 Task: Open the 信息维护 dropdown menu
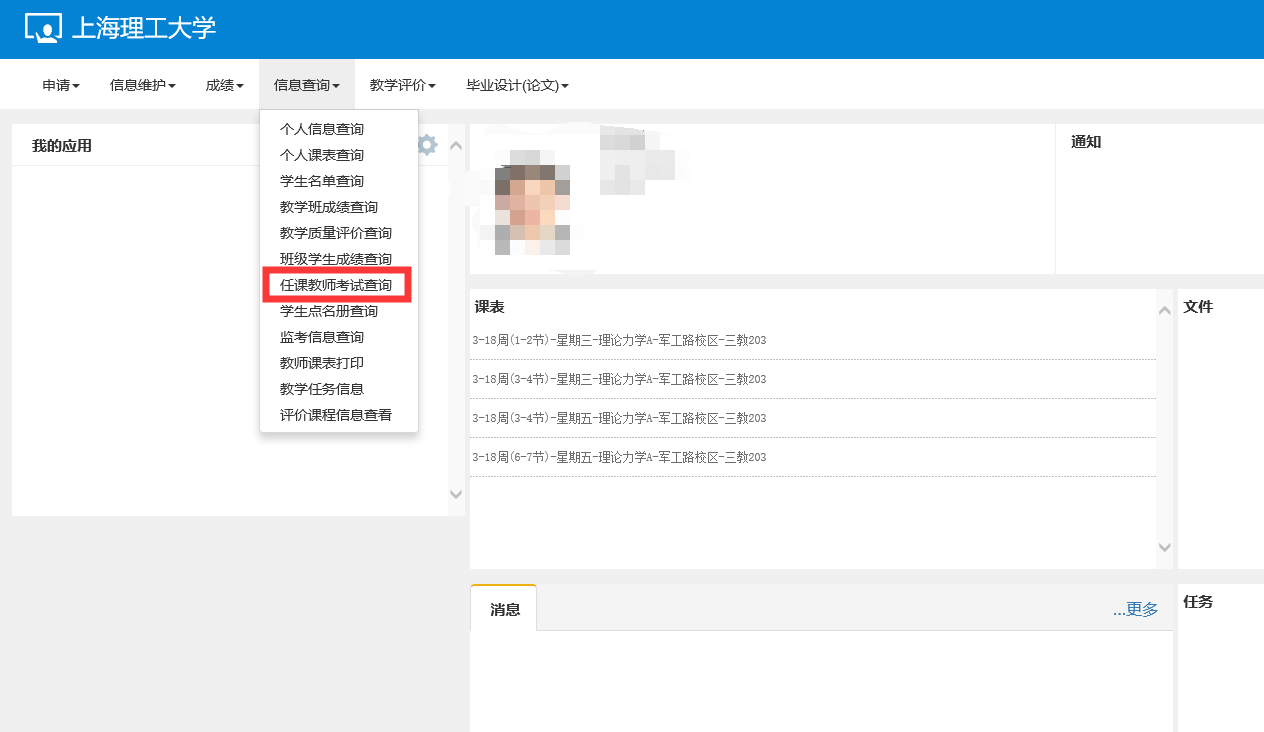(142, 86)
